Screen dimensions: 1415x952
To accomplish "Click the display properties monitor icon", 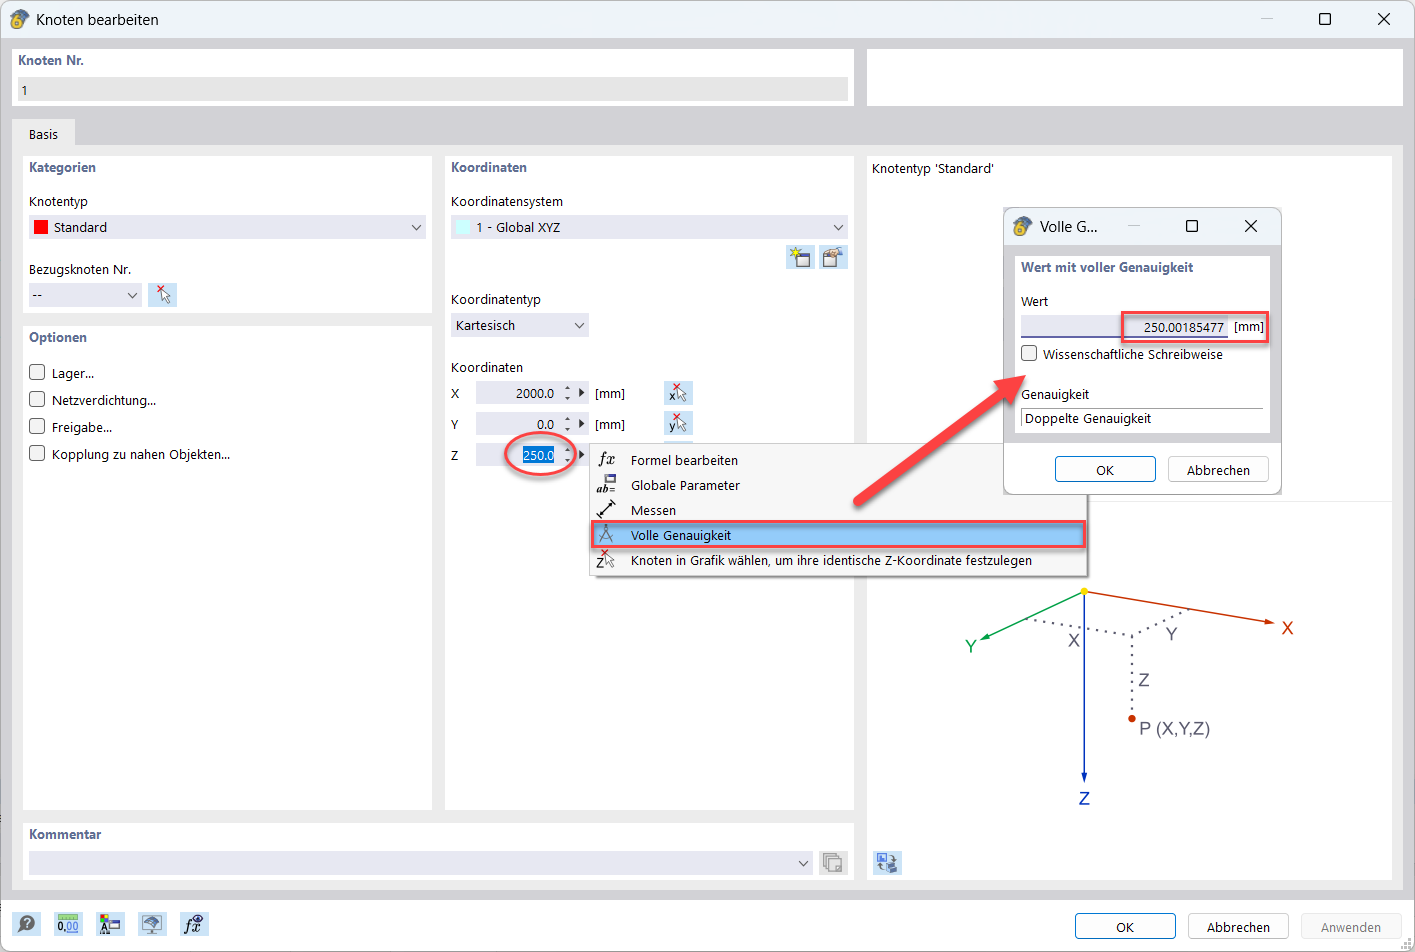I will [152, 924].
